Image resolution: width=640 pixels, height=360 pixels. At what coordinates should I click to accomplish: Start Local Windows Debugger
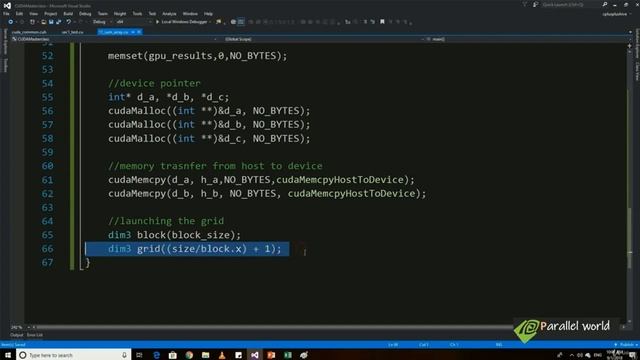click(181, 22)
